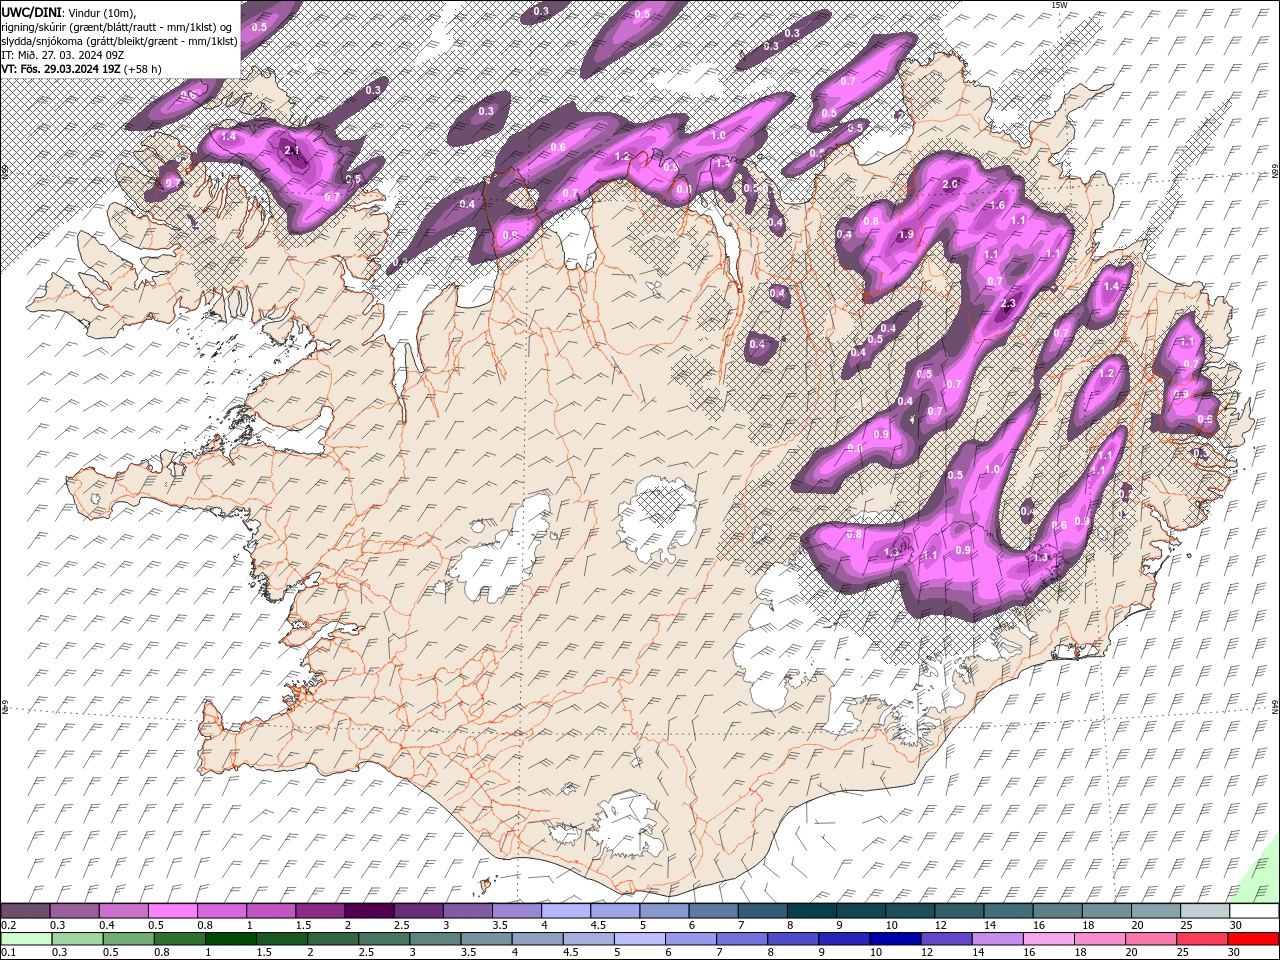Click the '2.3' precipitation value on map
Image resolution: width=1280 pixels, height=960 pixels.
click(x=1008, y=304)
